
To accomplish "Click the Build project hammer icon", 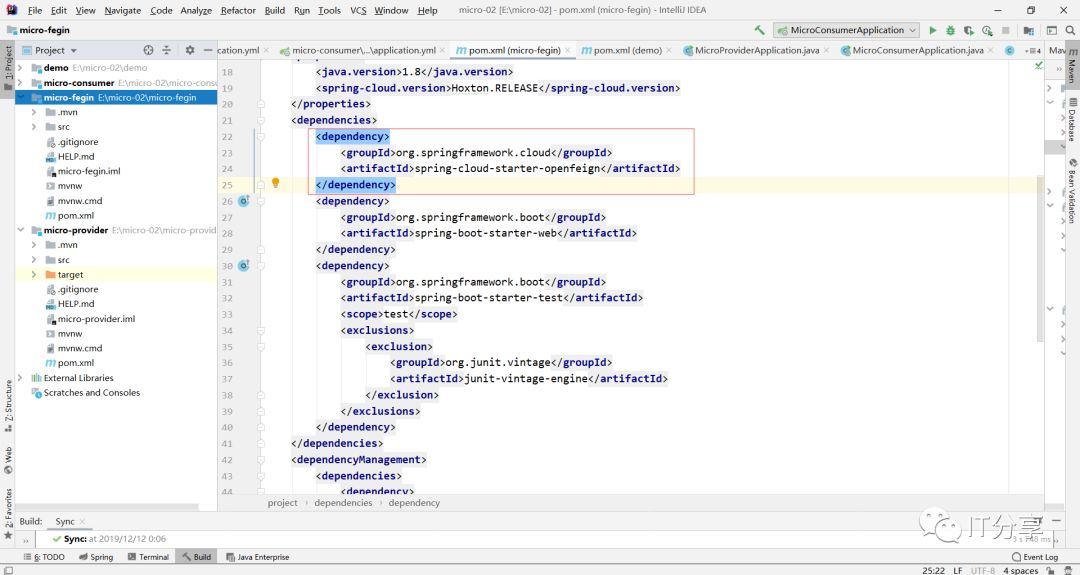I will tap(759, 30).
